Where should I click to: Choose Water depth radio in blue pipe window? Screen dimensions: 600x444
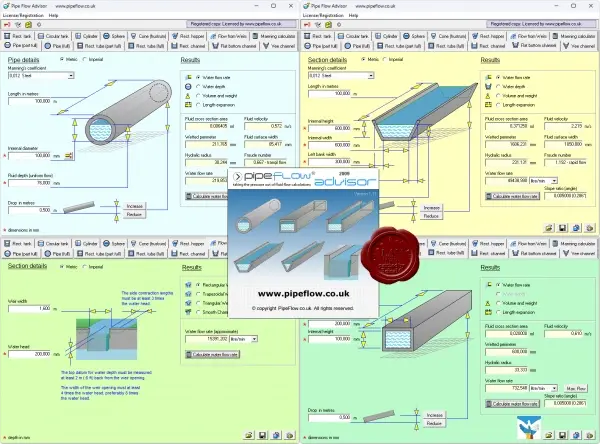pyautogui.click(x=198, y=87)
